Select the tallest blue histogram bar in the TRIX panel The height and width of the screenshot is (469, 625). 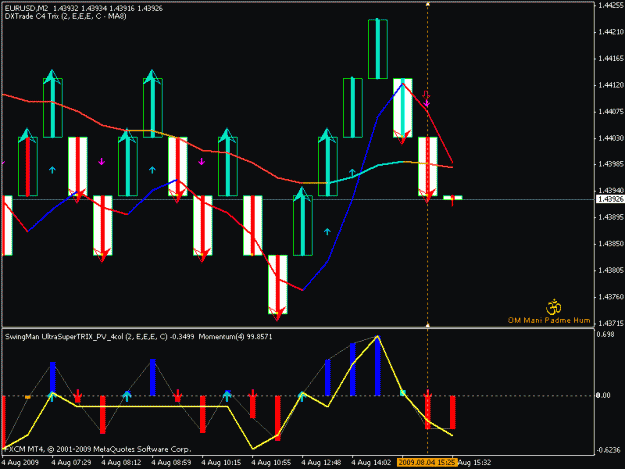tap(377, 366)
